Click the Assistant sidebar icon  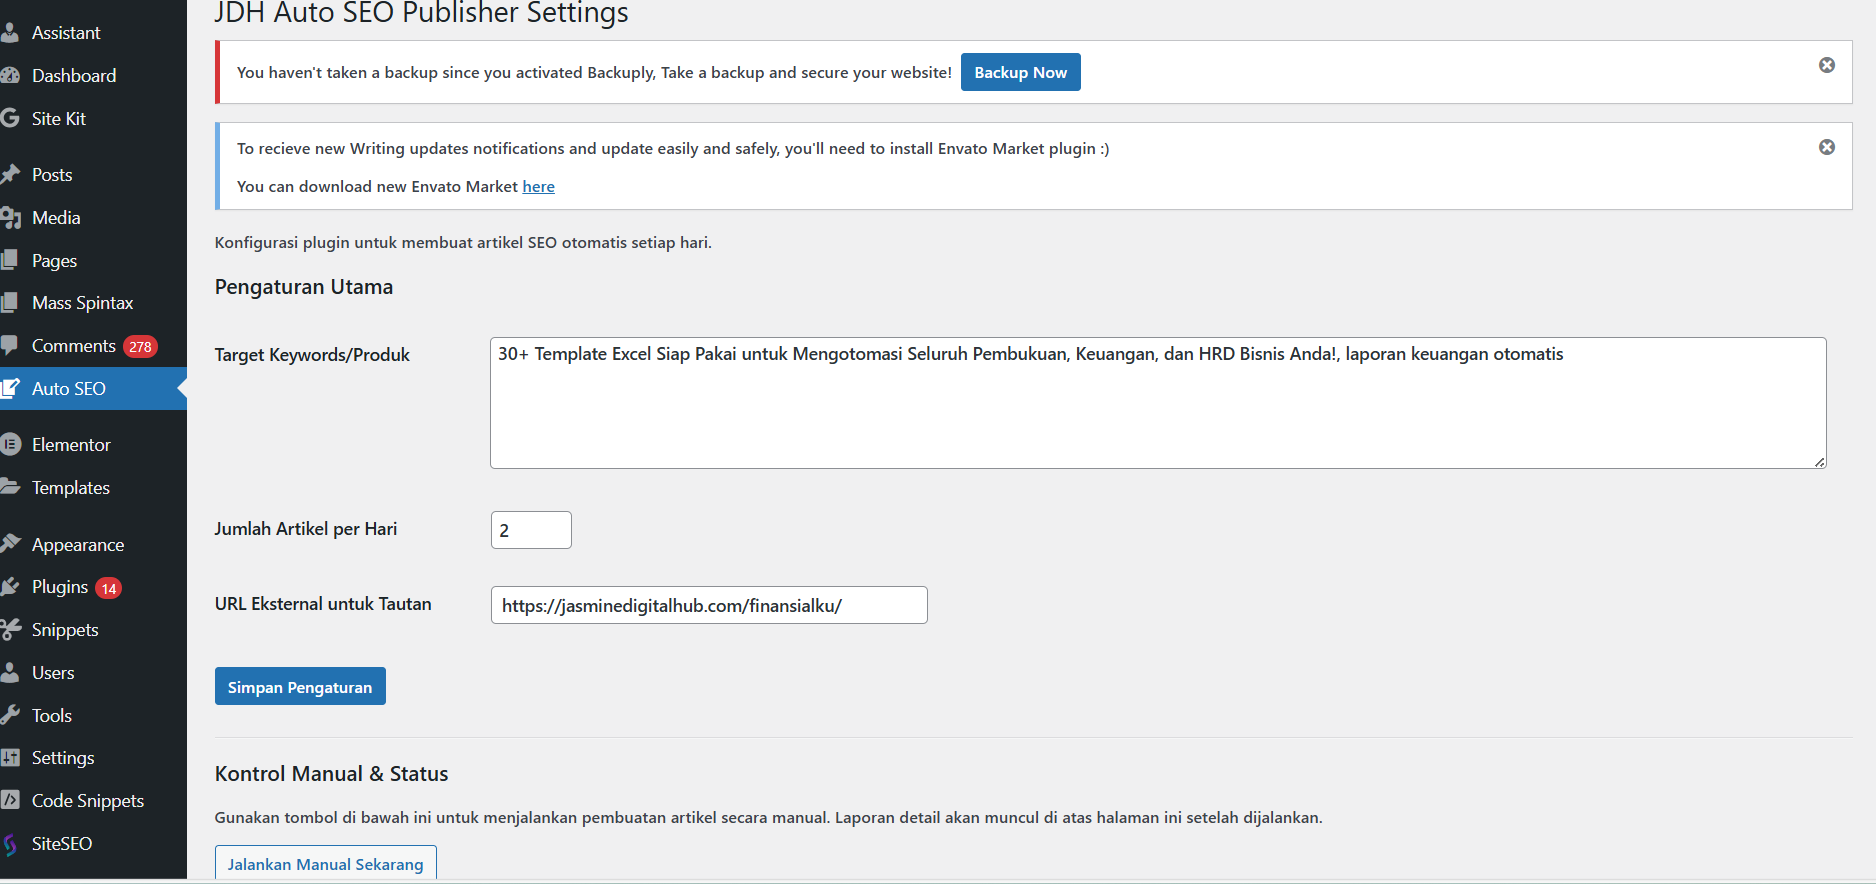pos(10,33)
